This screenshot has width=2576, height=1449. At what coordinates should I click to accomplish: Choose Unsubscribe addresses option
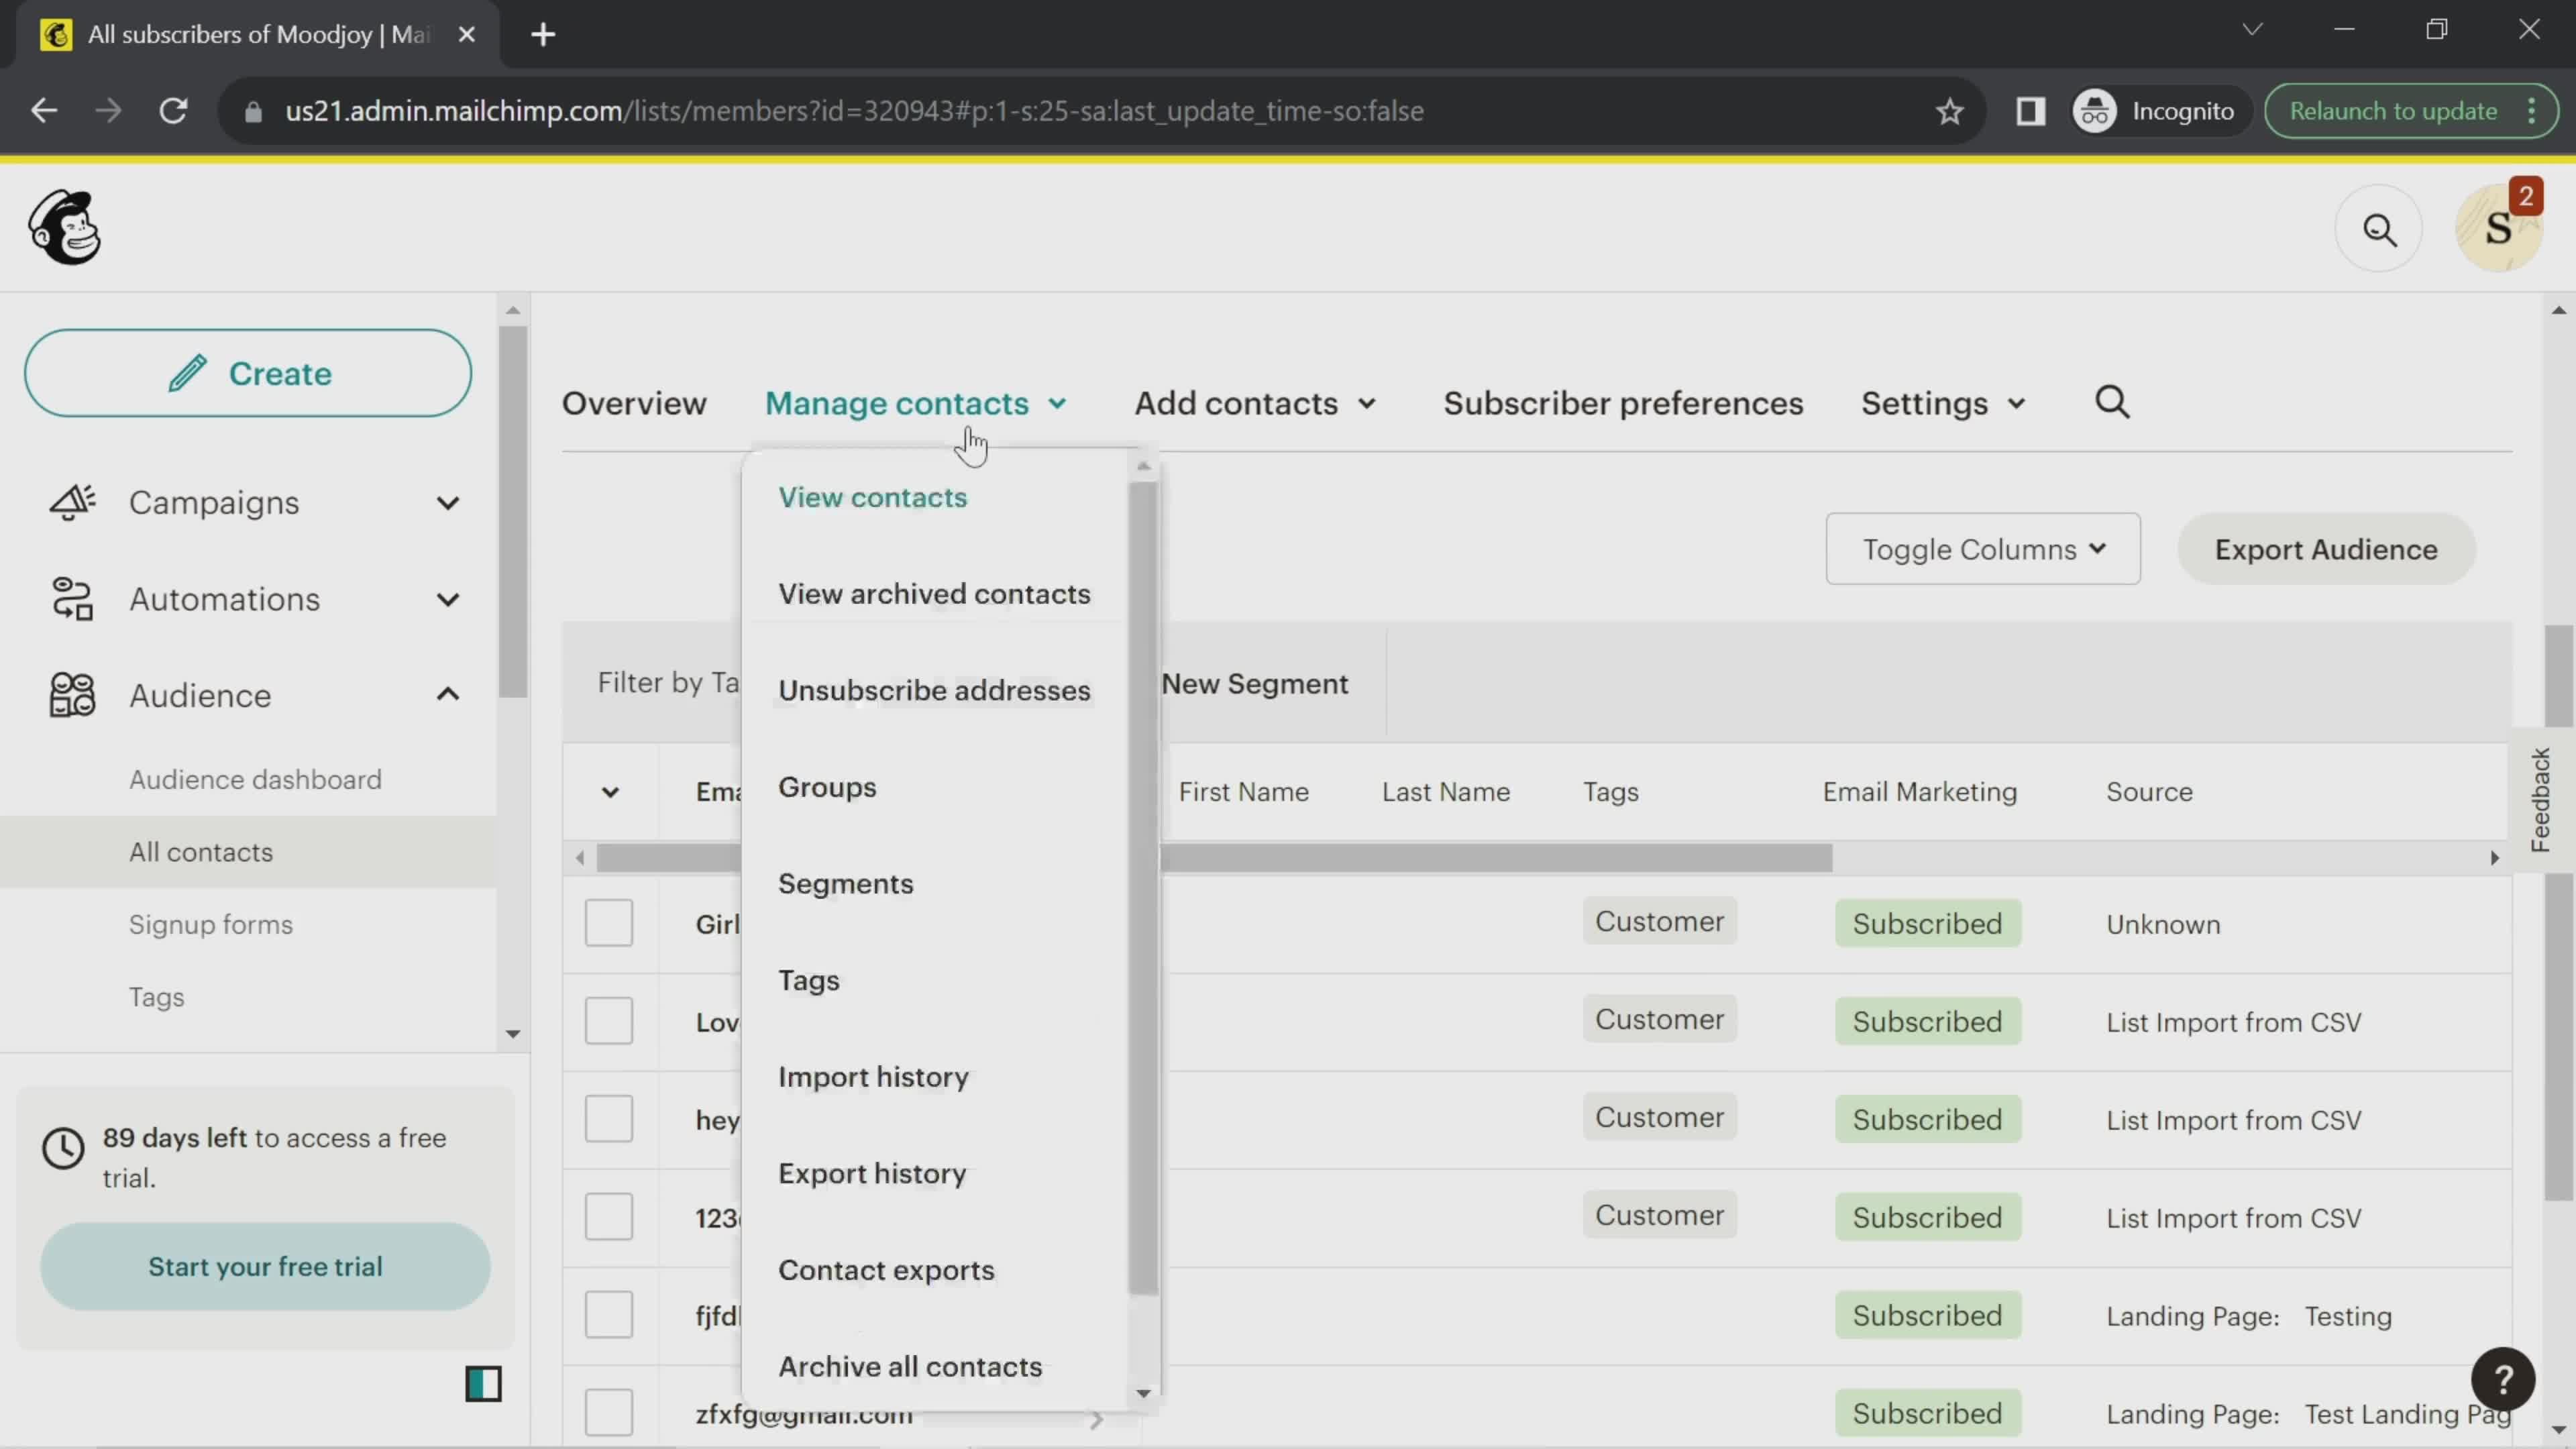[x=934, y=691]
